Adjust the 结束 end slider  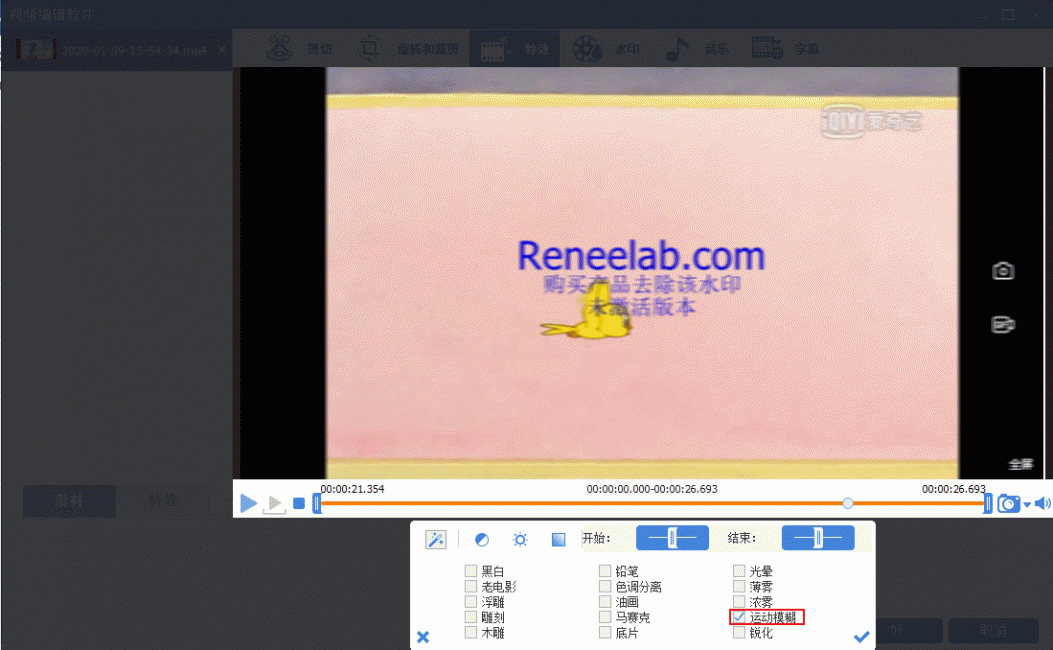click(818, 538)
